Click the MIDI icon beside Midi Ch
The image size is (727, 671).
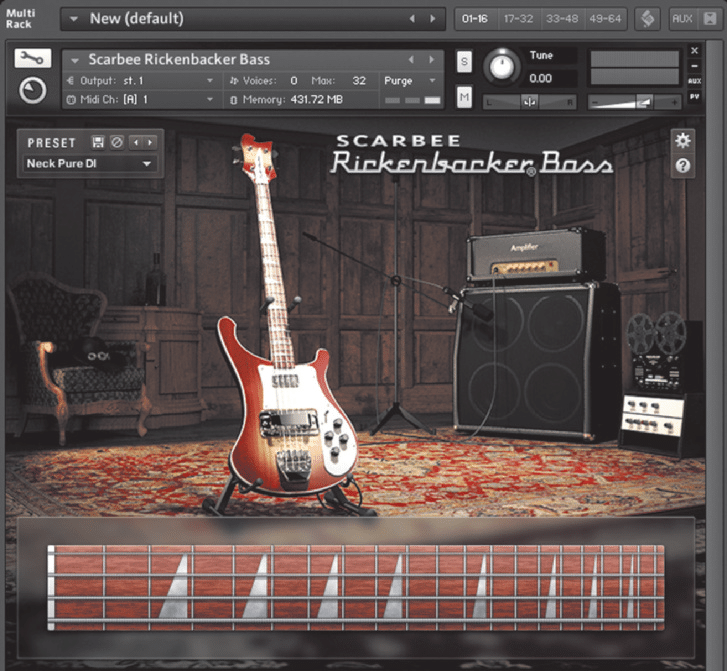70,100
